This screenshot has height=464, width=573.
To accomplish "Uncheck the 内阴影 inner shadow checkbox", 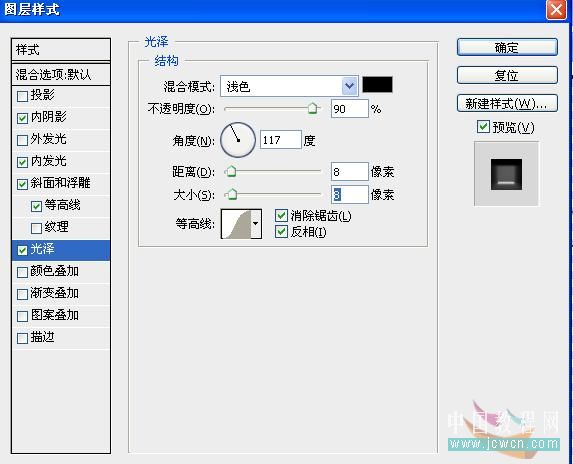I will (x=22, y=118).
